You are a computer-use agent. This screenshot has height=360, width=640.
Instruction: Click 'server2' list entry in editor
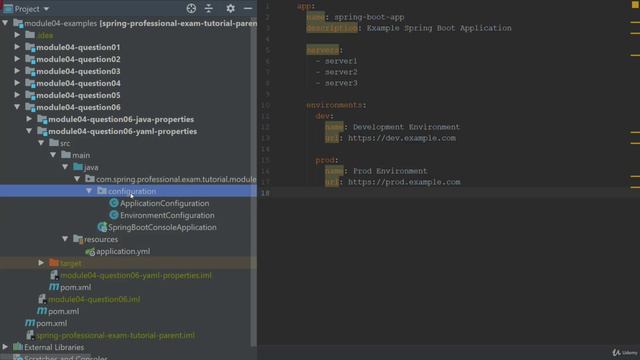[x=341, y=72]
